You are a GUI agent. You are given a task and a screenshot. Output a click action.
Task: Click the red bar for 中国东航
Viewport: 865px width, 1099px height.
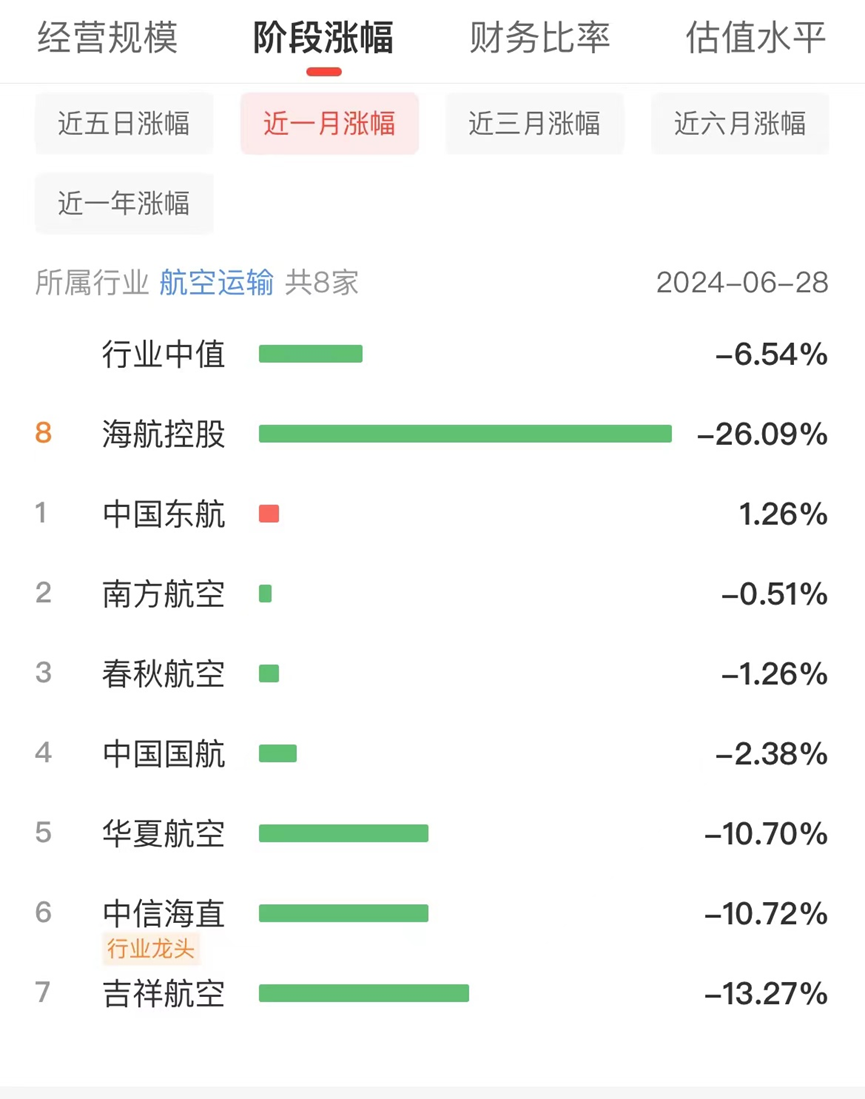coord(269,514)
